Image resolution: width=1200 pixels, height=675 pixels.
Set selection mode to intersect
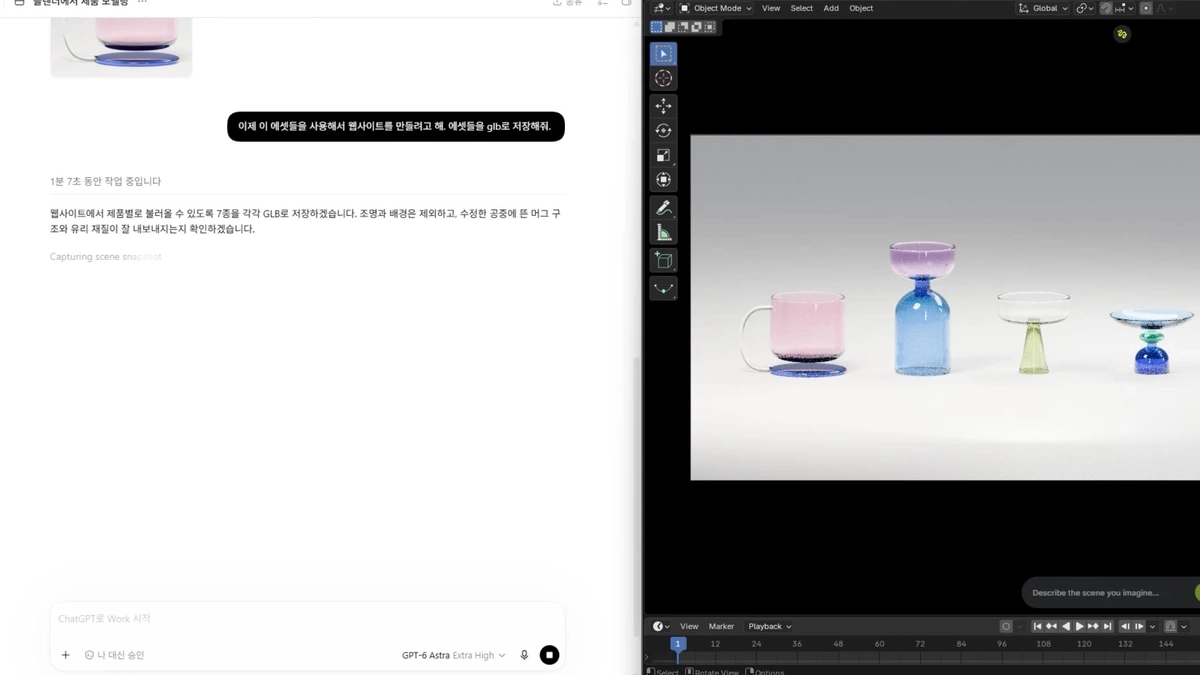click(x=709, y=27)
